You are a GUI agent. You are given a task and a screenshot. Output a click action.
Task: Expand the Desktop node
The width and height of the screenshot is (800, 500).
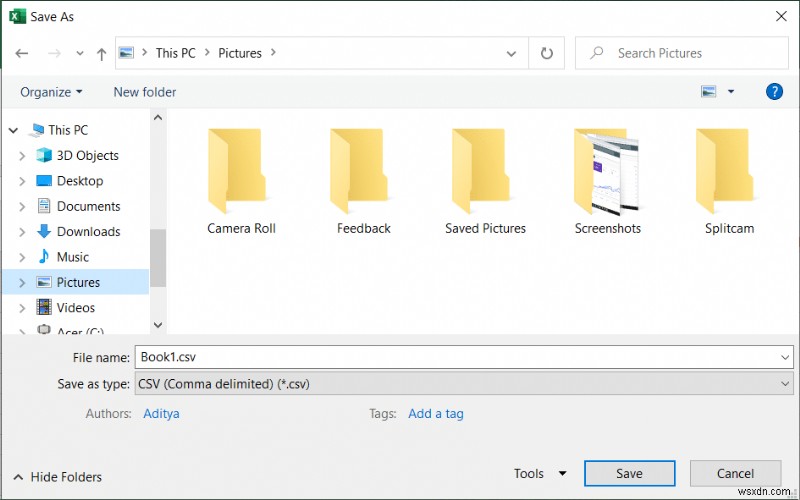click(22, 181)
